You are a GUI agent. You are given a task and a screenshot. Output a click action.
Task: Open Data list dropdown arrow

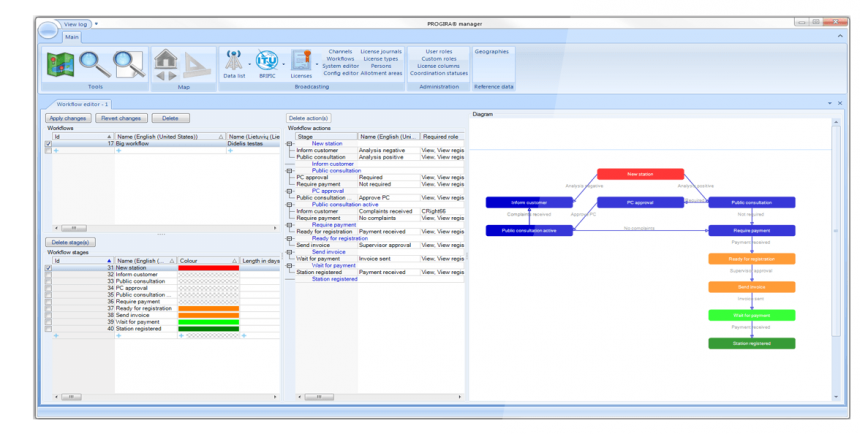[x=250, y=65]
